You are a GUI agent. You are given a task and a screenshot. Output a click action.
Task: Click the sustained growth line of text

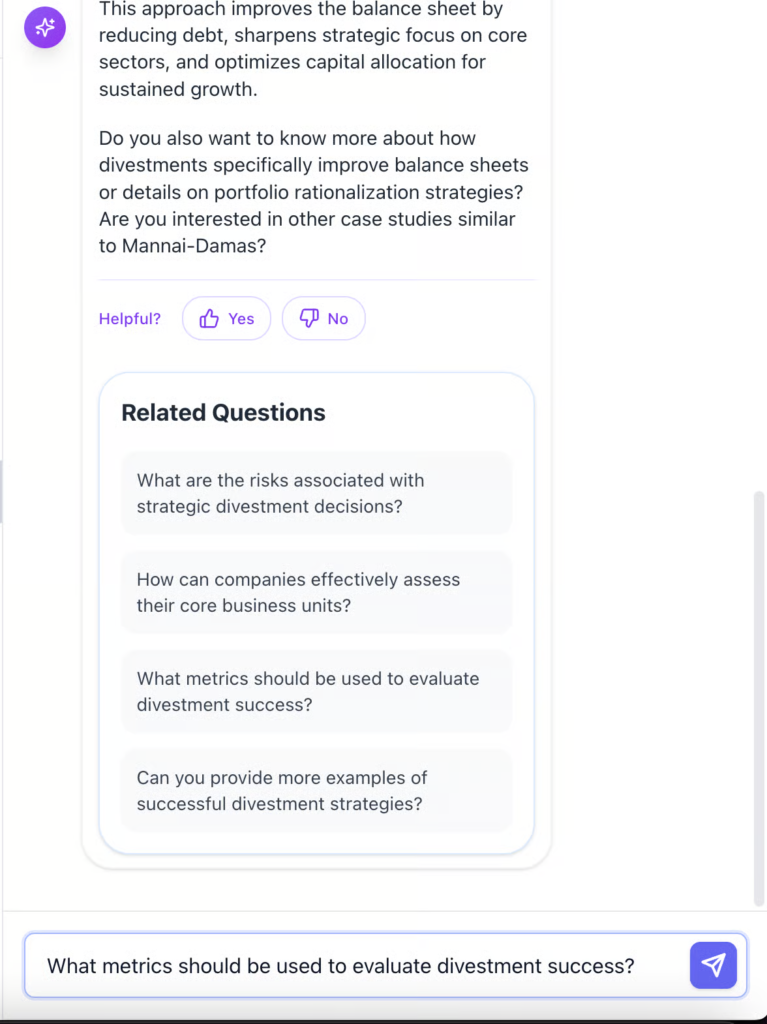pos(178,89)
